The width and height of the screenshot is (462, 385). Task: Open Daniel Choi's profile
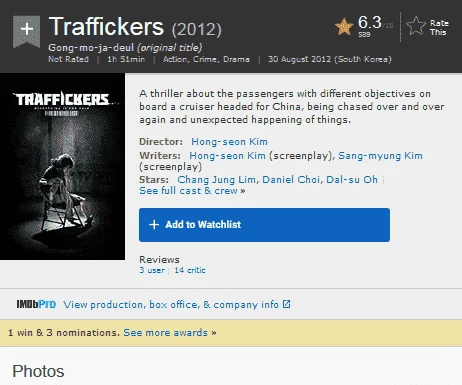coord(292,180)
